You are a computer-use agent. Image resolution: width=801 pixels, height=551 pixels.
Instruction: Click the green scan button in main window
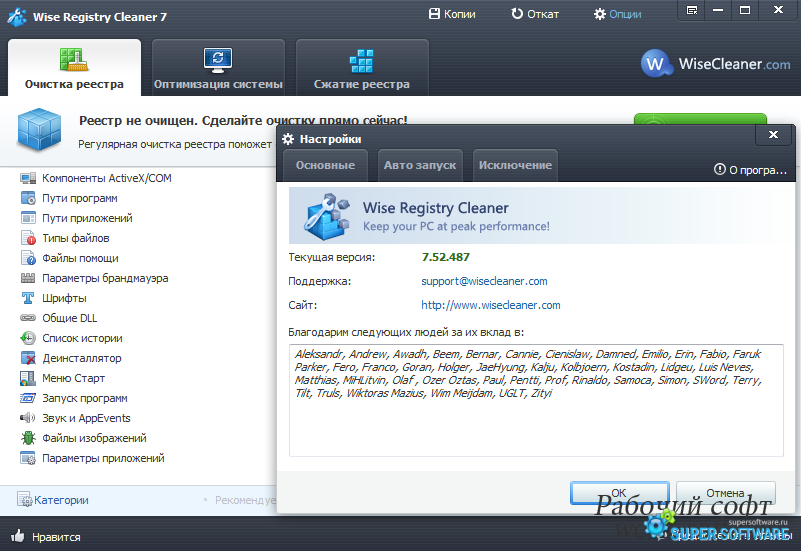point(700,119)
